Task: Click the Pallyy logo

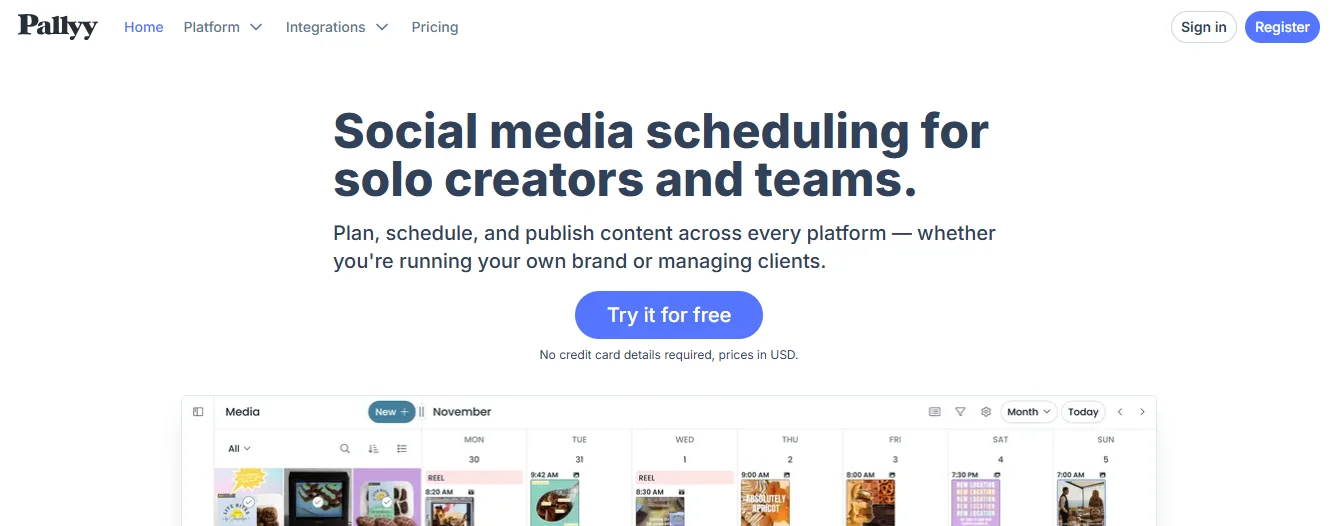Action: pos(58,27)
